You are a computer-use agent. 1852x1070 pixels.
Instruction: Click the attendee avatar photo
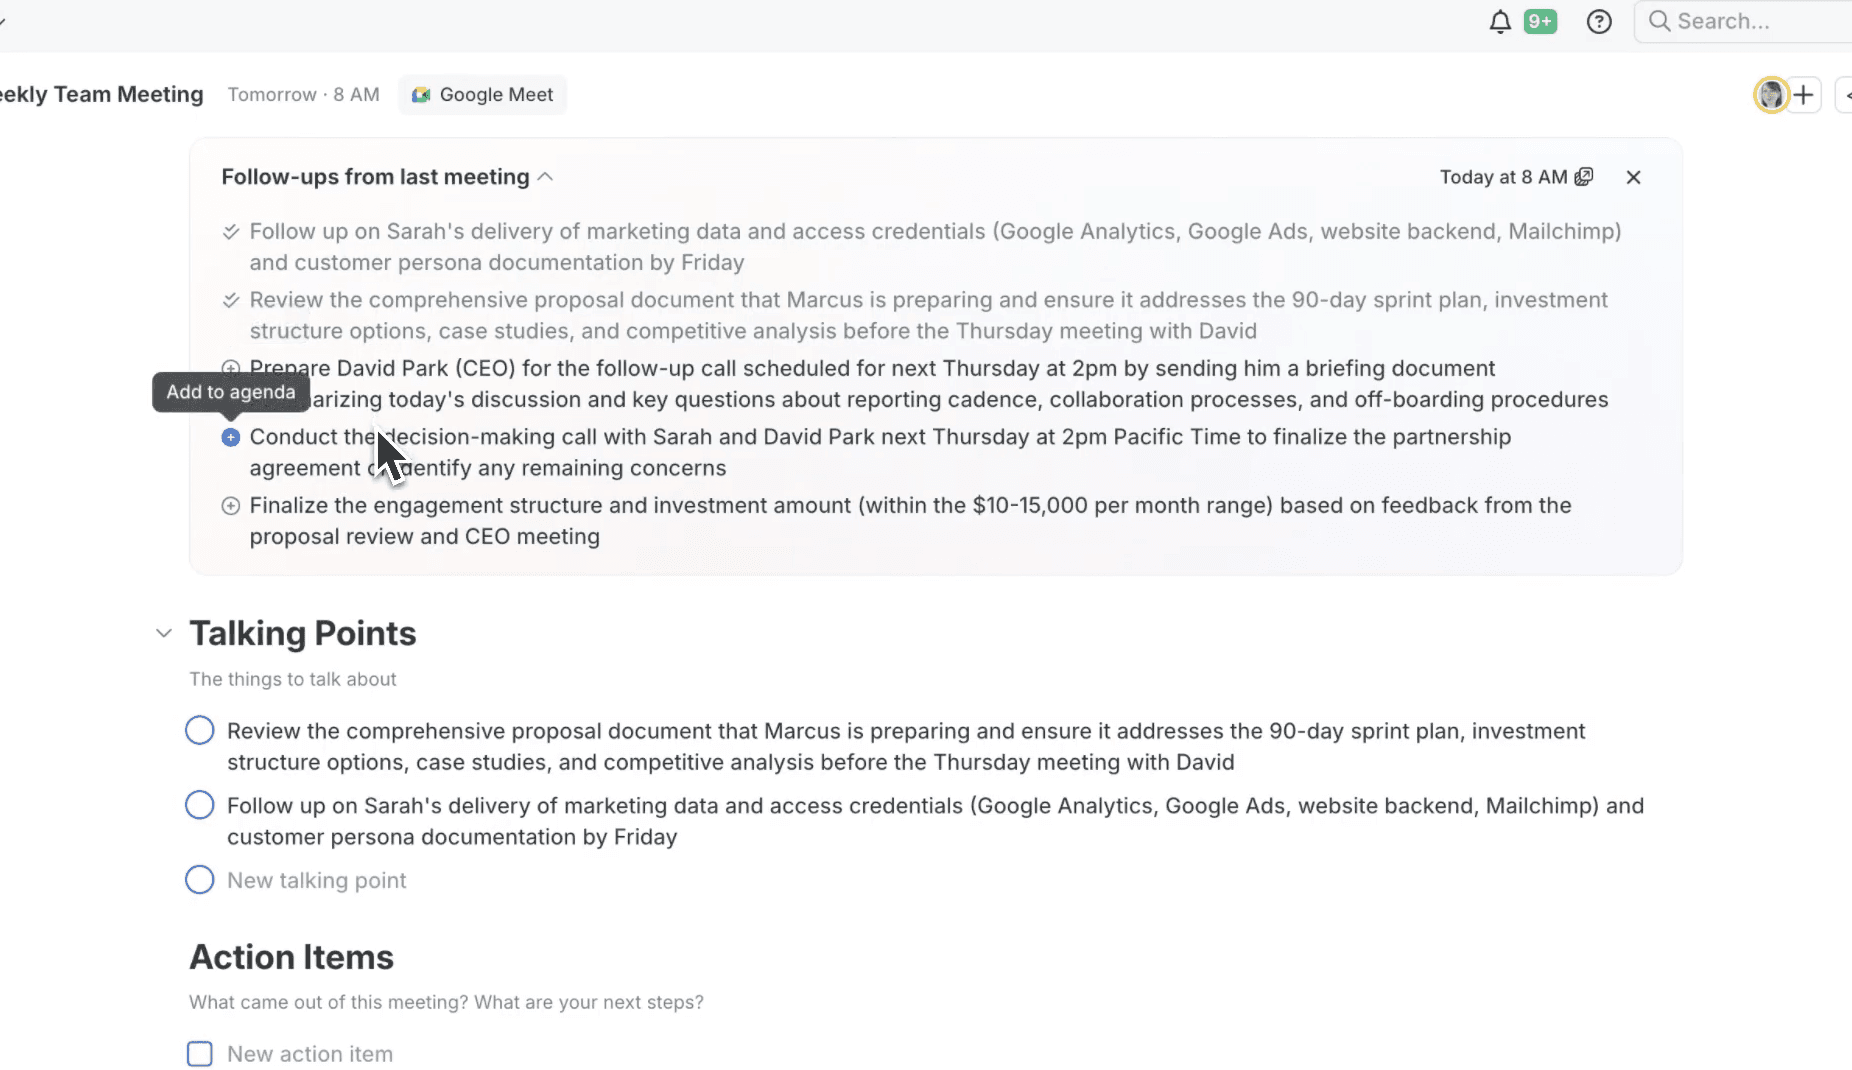click(1771, 95)
